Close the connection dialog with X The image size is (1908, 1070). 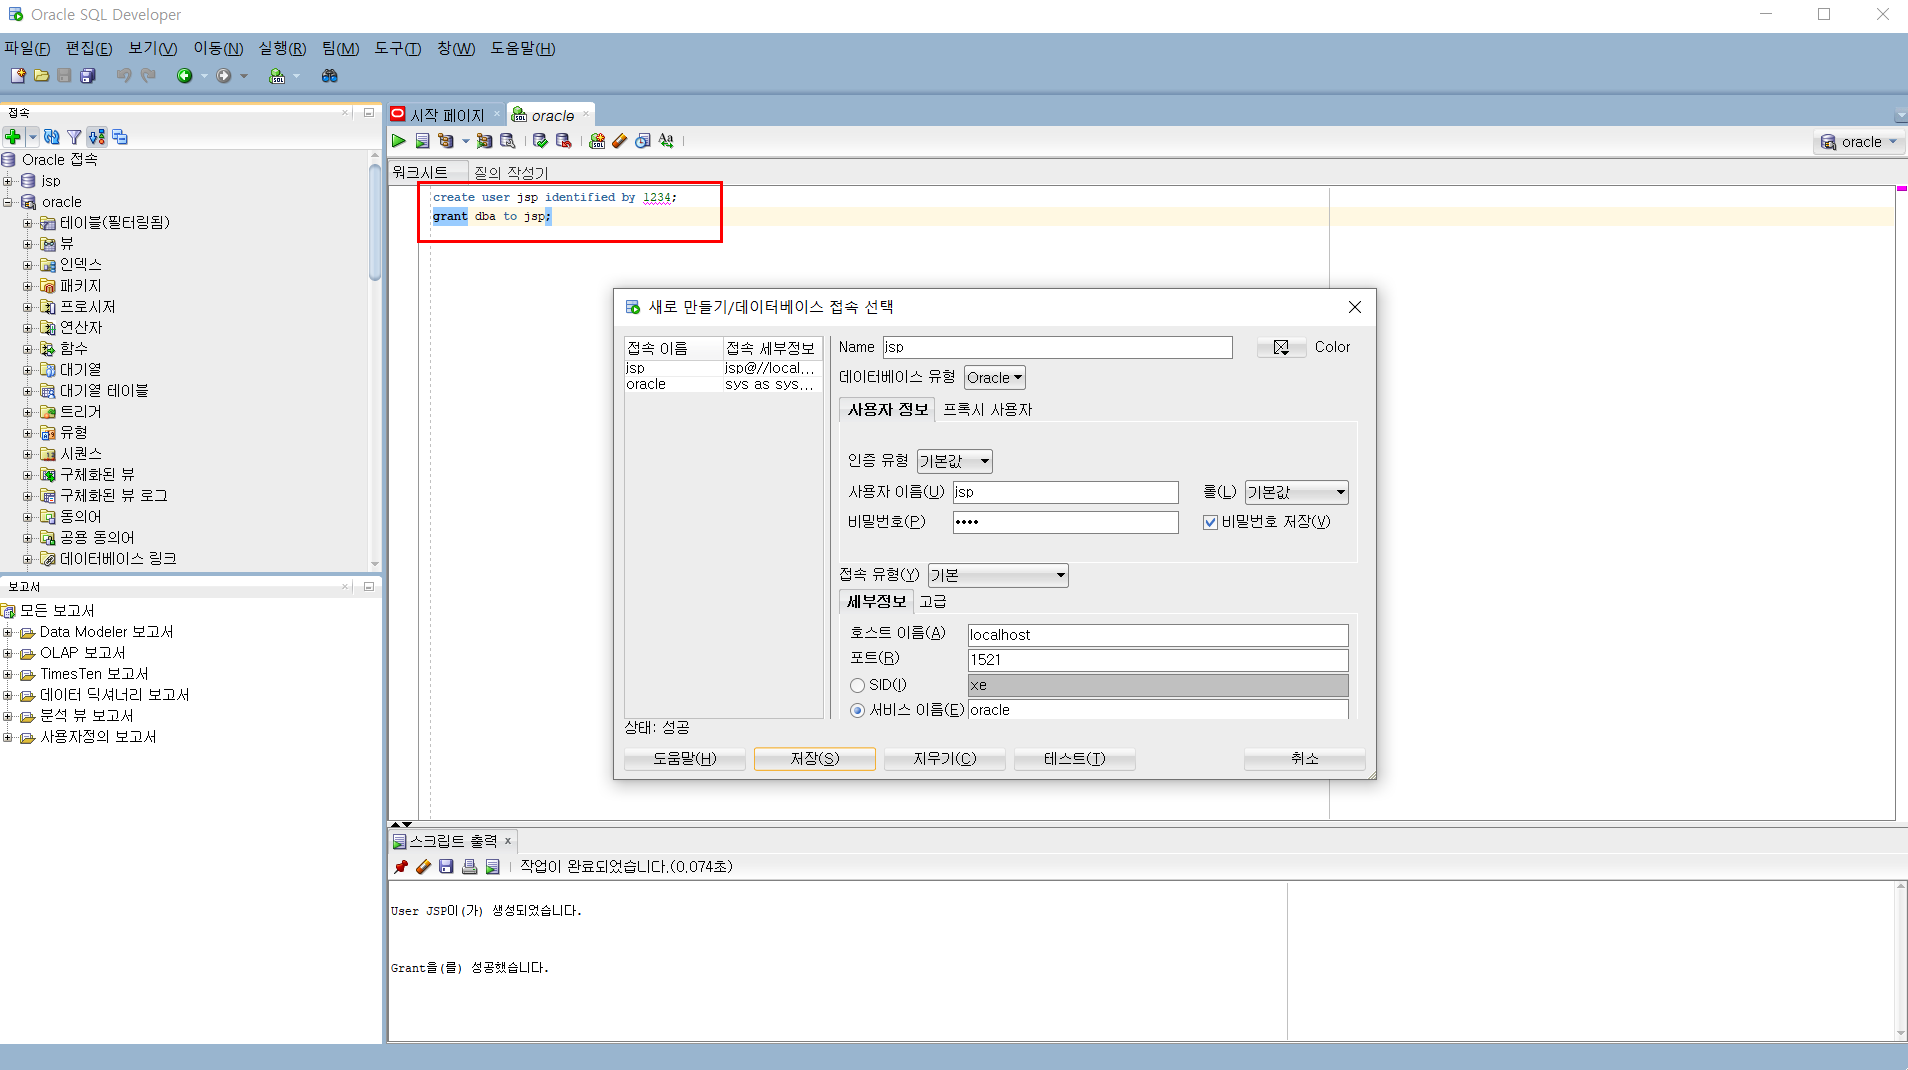1354,307
